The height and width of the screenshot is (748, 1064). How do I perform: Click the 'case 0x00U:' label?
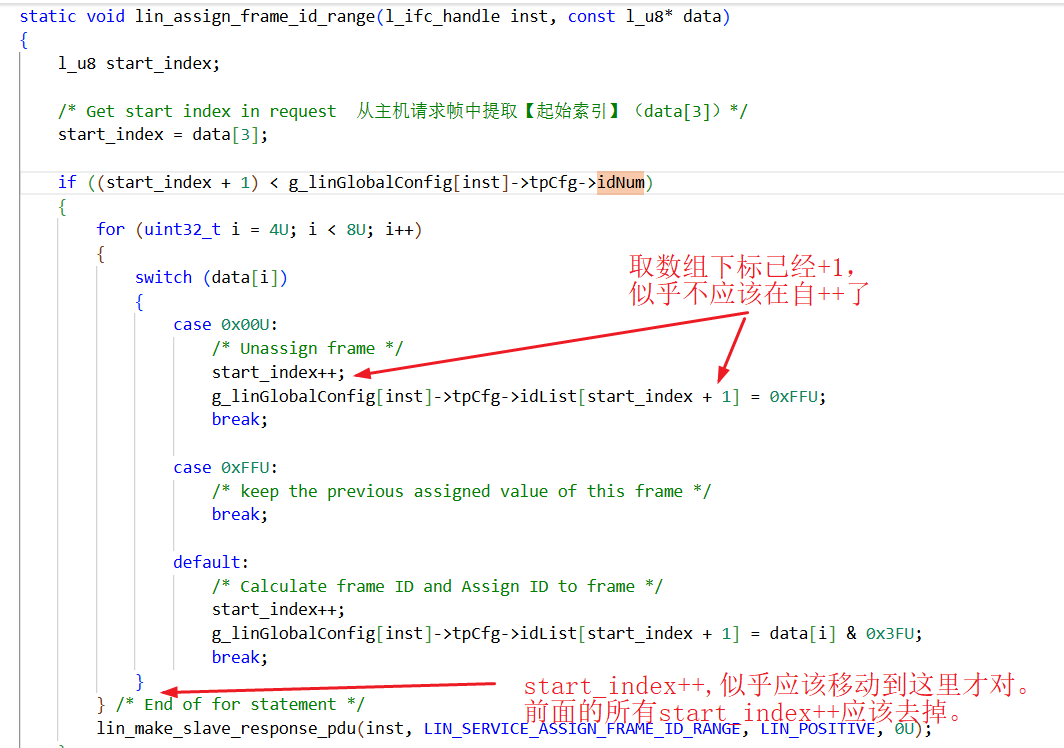(x=225, y=324)
